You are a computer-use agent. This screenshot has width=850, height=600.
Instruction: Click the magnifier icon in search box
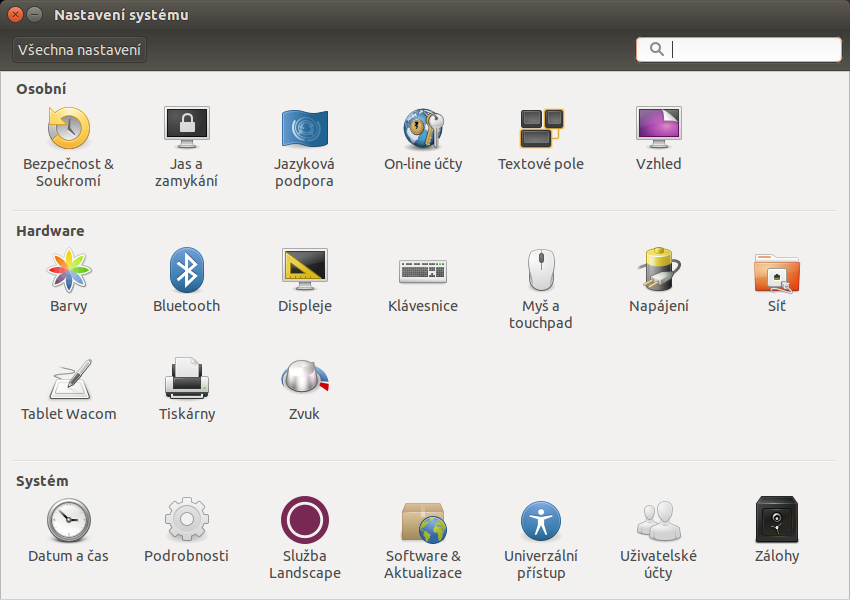(656, 49)
